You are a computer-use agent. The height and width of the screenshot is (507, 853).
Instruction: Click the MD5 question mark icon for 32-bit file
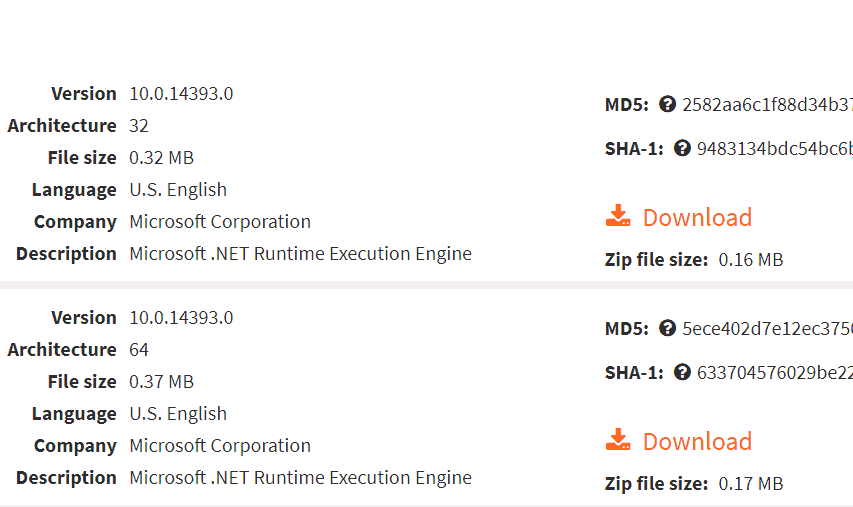click(x=668, y=104)
